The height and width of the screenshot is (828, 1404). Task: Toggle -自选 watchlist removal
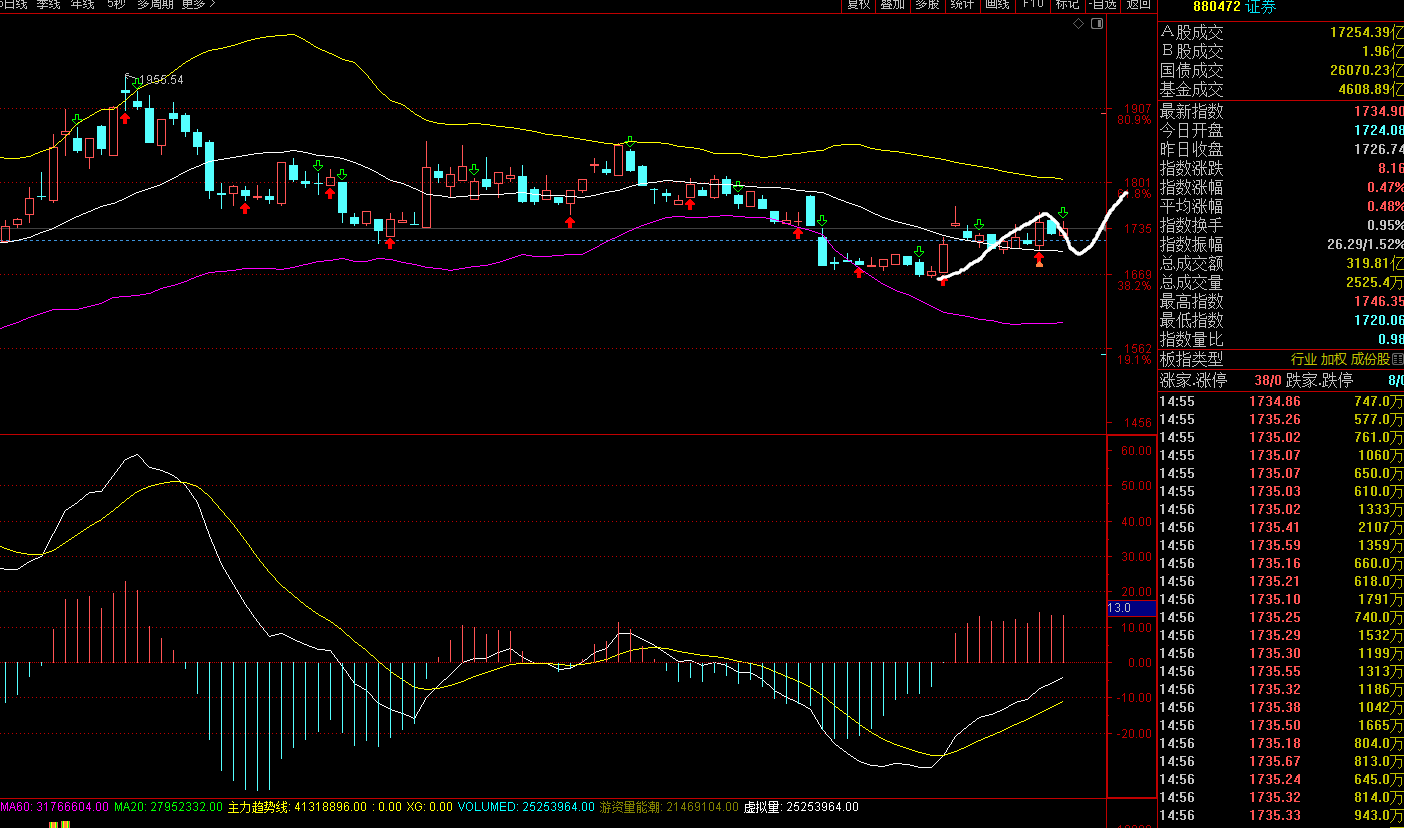click(x=1102, y=4)
